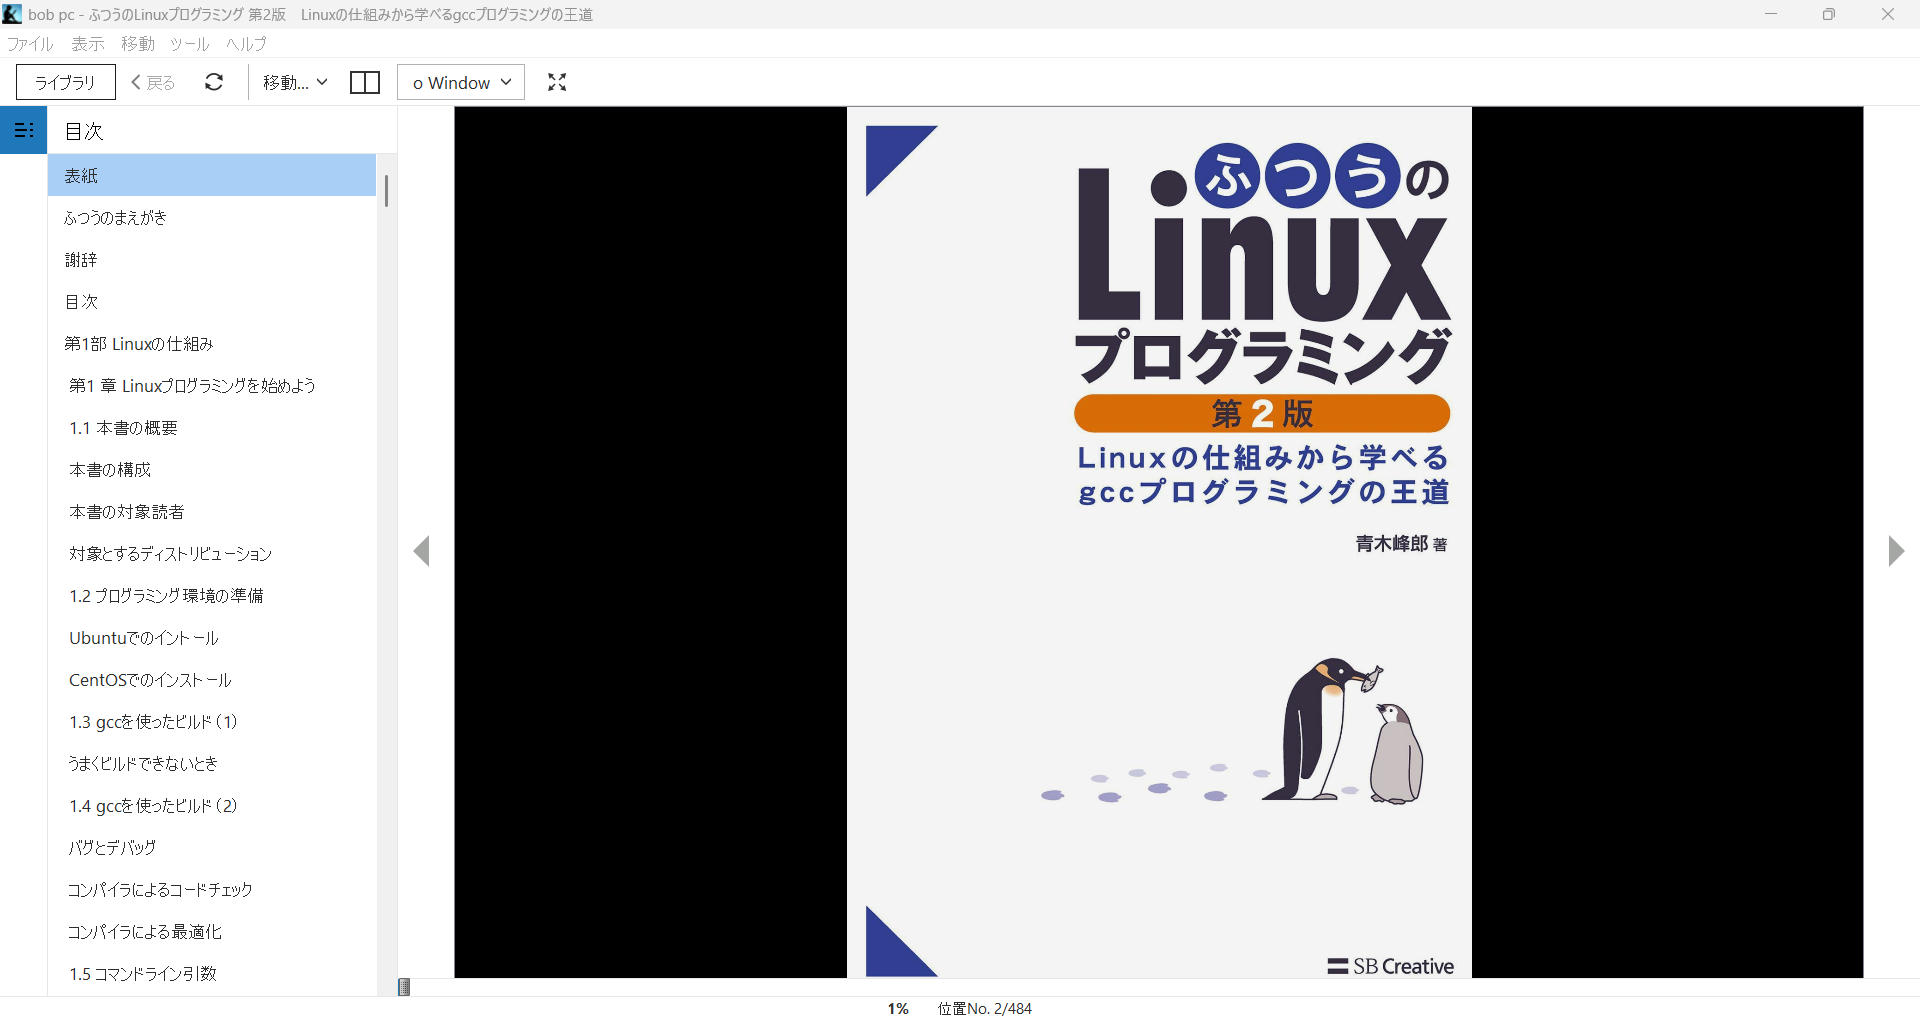The height and width of the screenshot is (1020, 1920).
Task: Click the contents list scrollbar thumb
Action: point(386,190)
